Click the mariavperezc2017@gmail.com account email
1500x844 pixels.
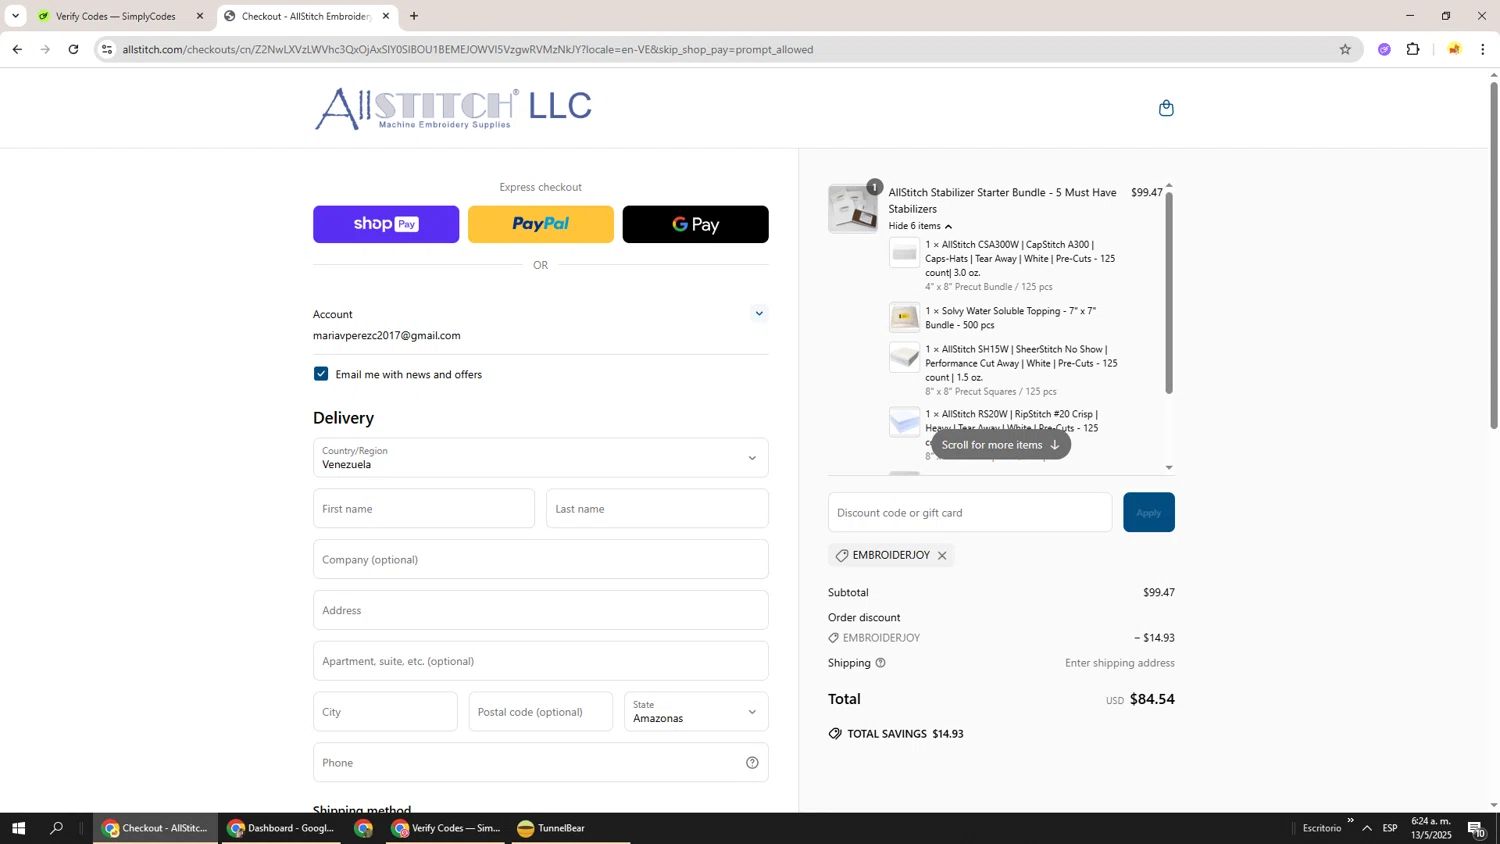[386, 336]
